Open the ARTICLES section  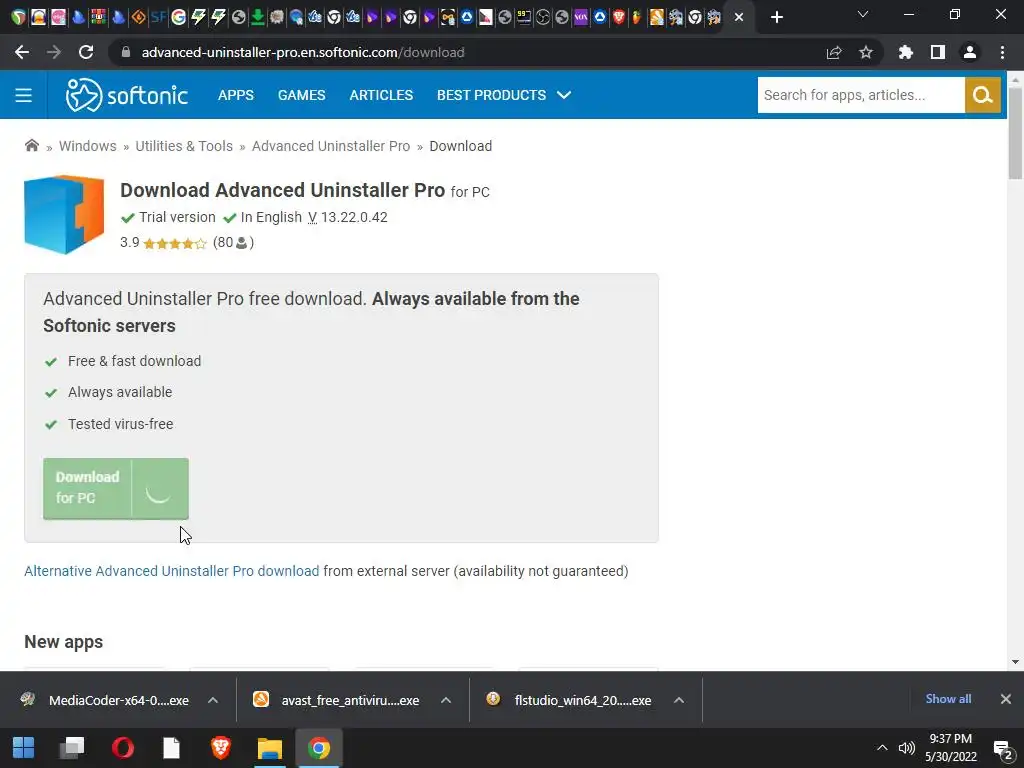coord(381,95)
